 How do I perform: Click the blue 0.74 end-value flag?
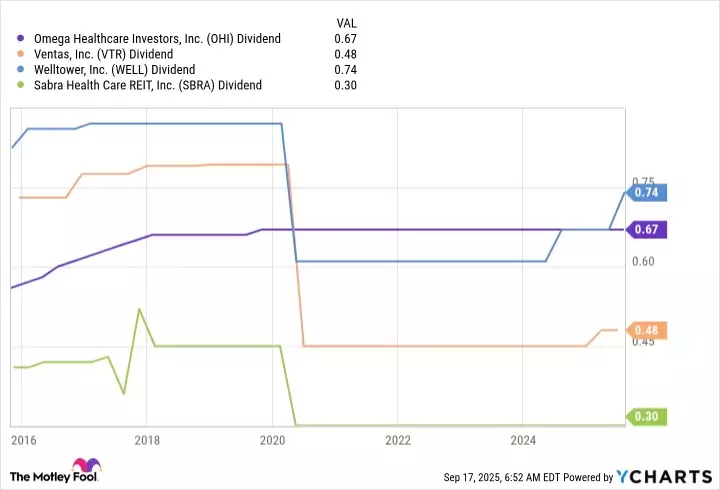(645, 192)
